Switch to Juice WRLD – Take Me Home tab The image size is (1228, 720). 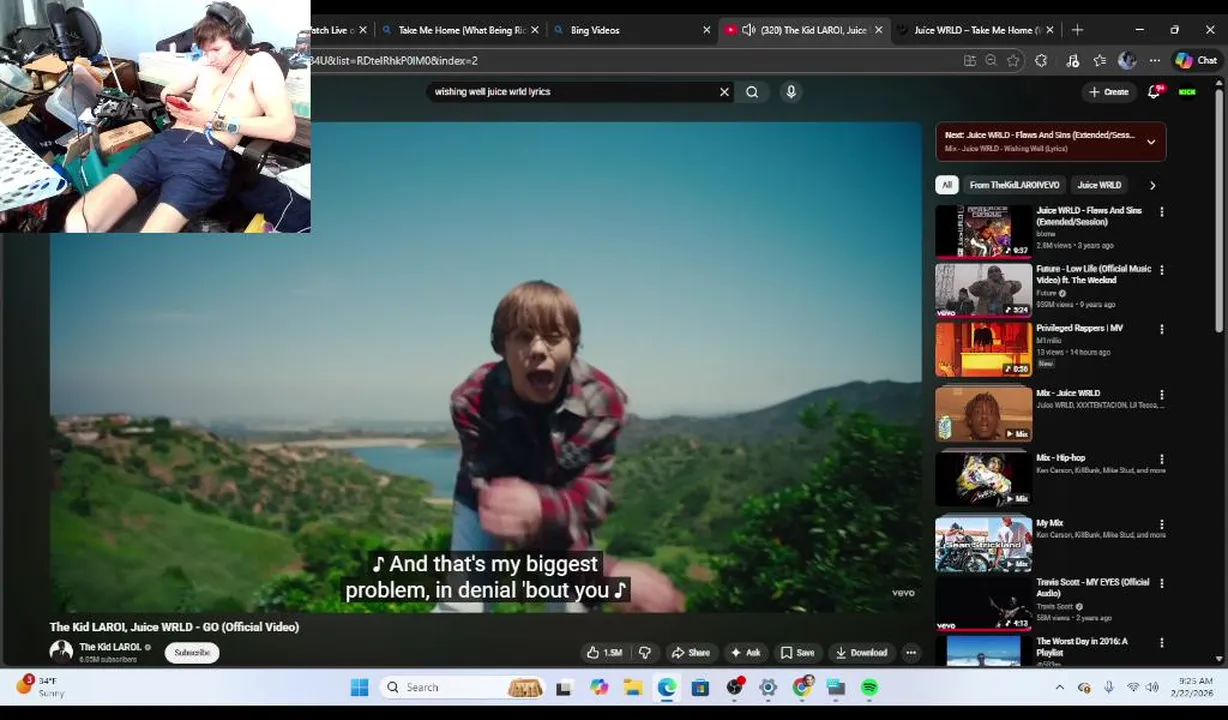pyautogui.click(x=977, y=30)
